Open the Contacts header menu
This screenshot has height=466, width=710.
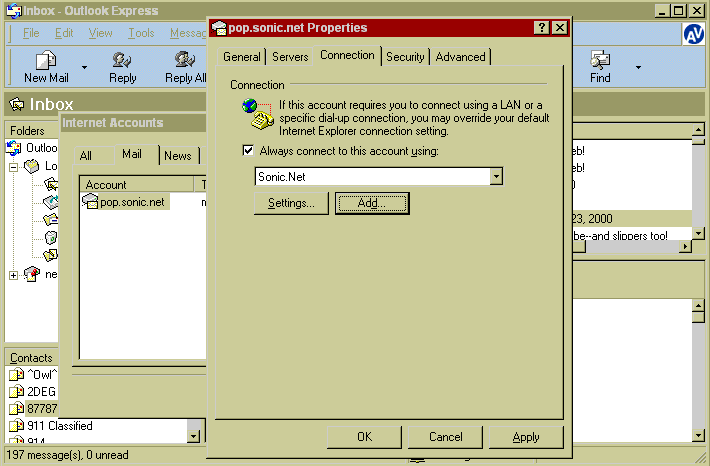(x=31, y=358)
